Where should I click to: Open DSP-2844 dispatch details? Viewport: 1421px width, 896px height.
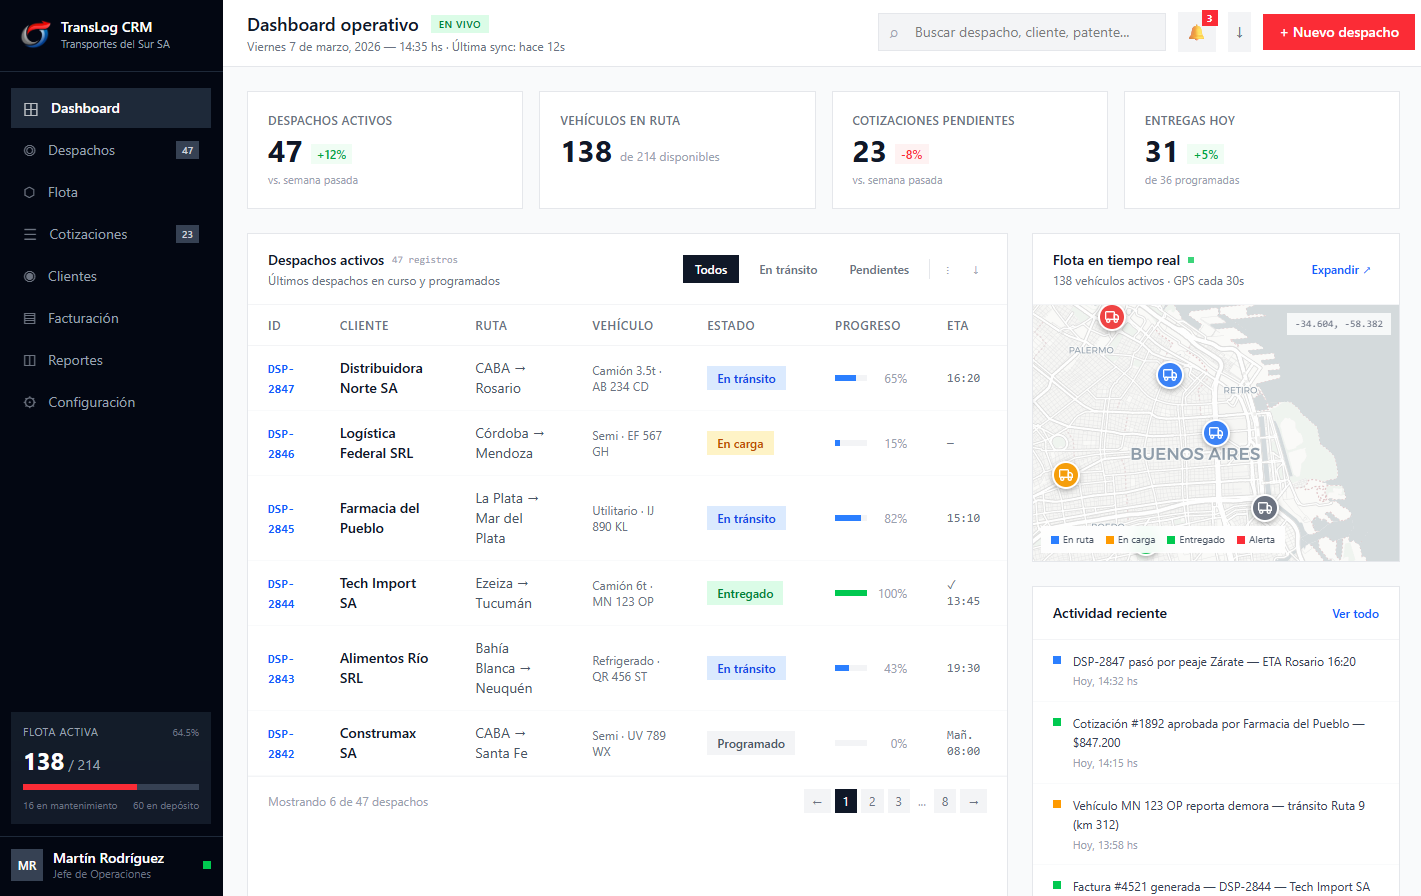[x=280, y=593]
